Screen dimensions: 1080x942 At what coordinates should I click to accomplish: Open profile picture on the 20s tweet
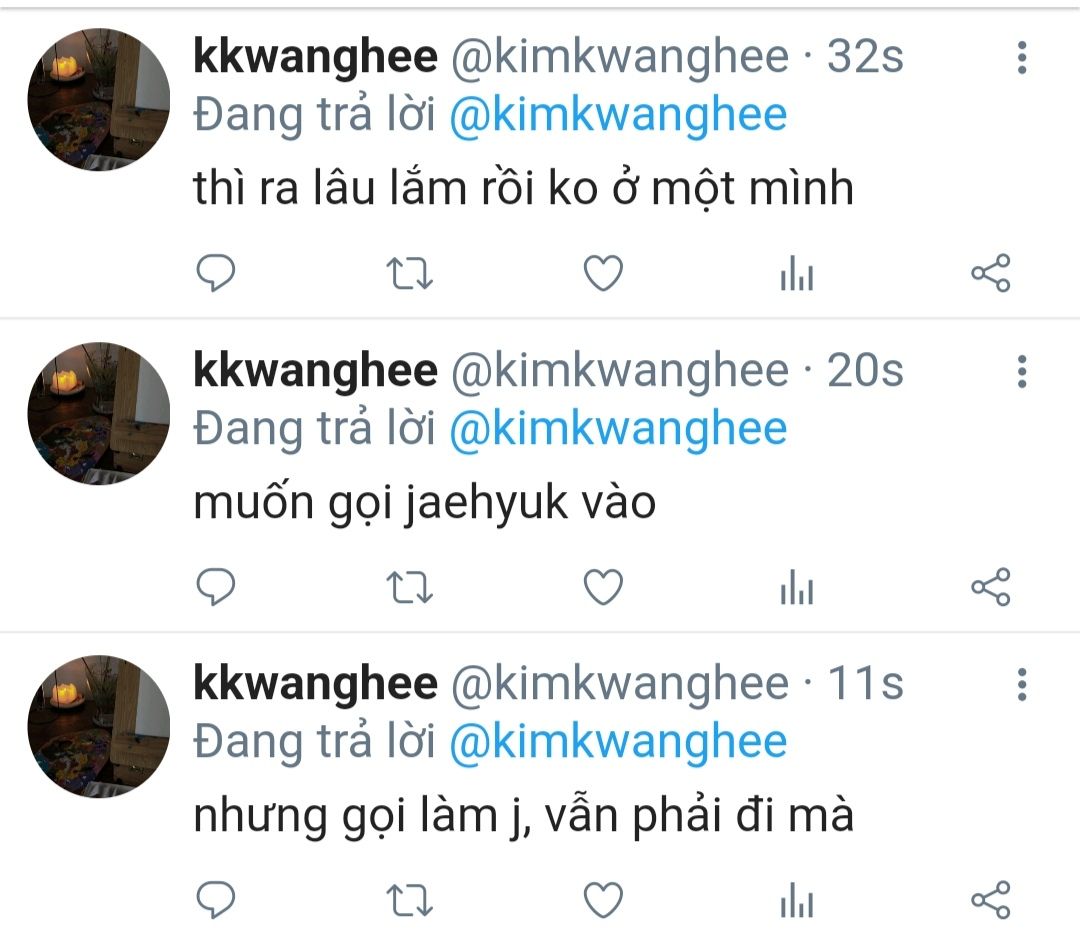click(98, 413)
